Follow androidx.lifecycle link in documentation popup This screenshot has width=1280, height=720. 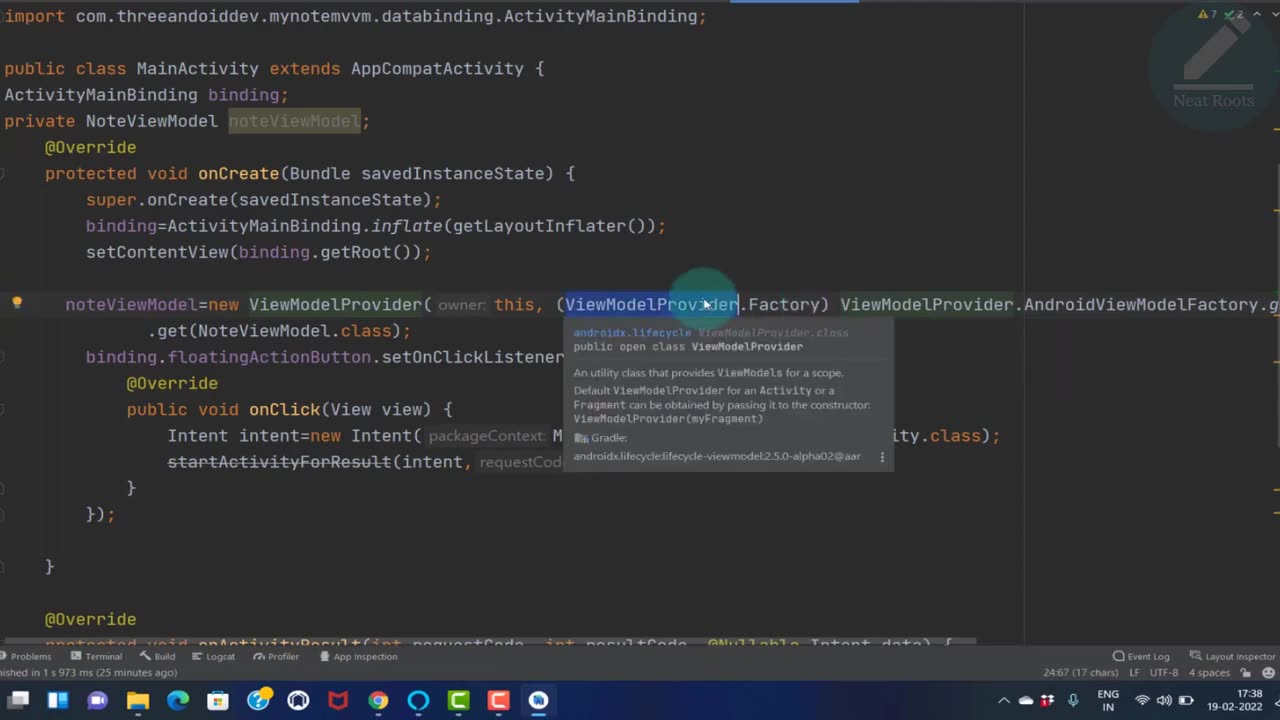tap(631, 333)
